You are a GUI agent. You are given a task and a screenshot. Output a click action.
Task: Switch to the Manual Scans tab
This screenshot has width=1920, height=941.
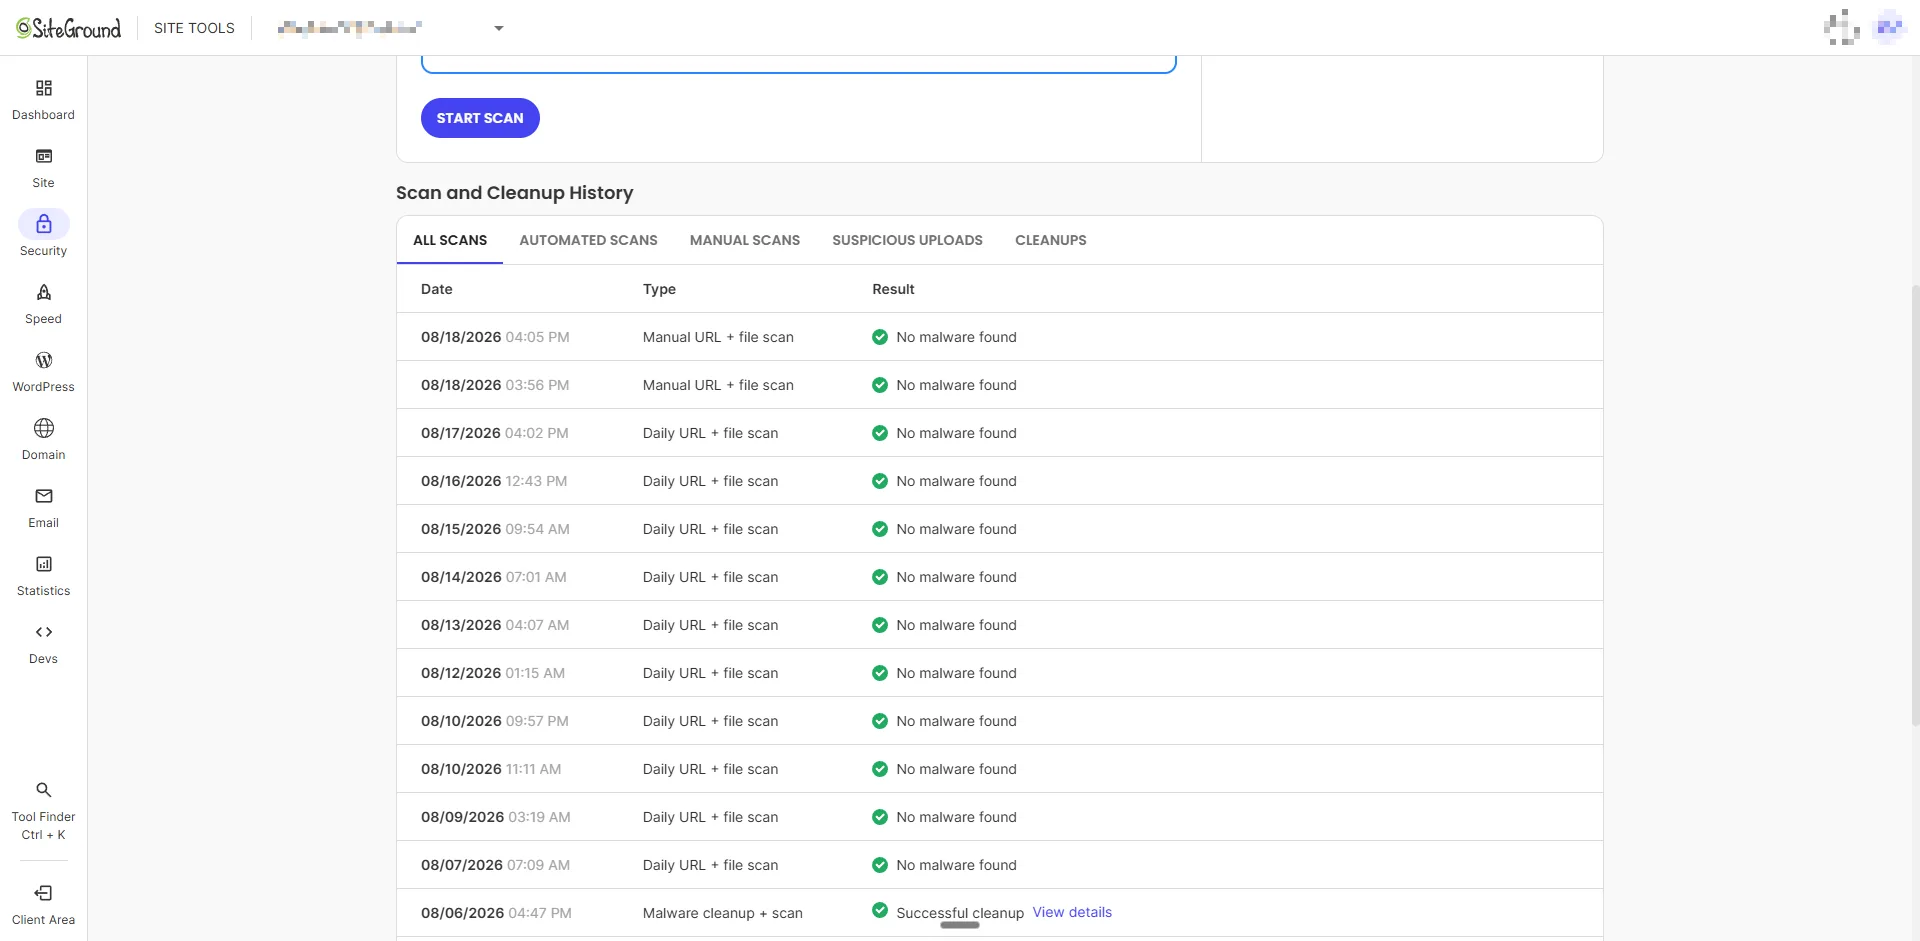pyautogui.click(x=745, y=240)
